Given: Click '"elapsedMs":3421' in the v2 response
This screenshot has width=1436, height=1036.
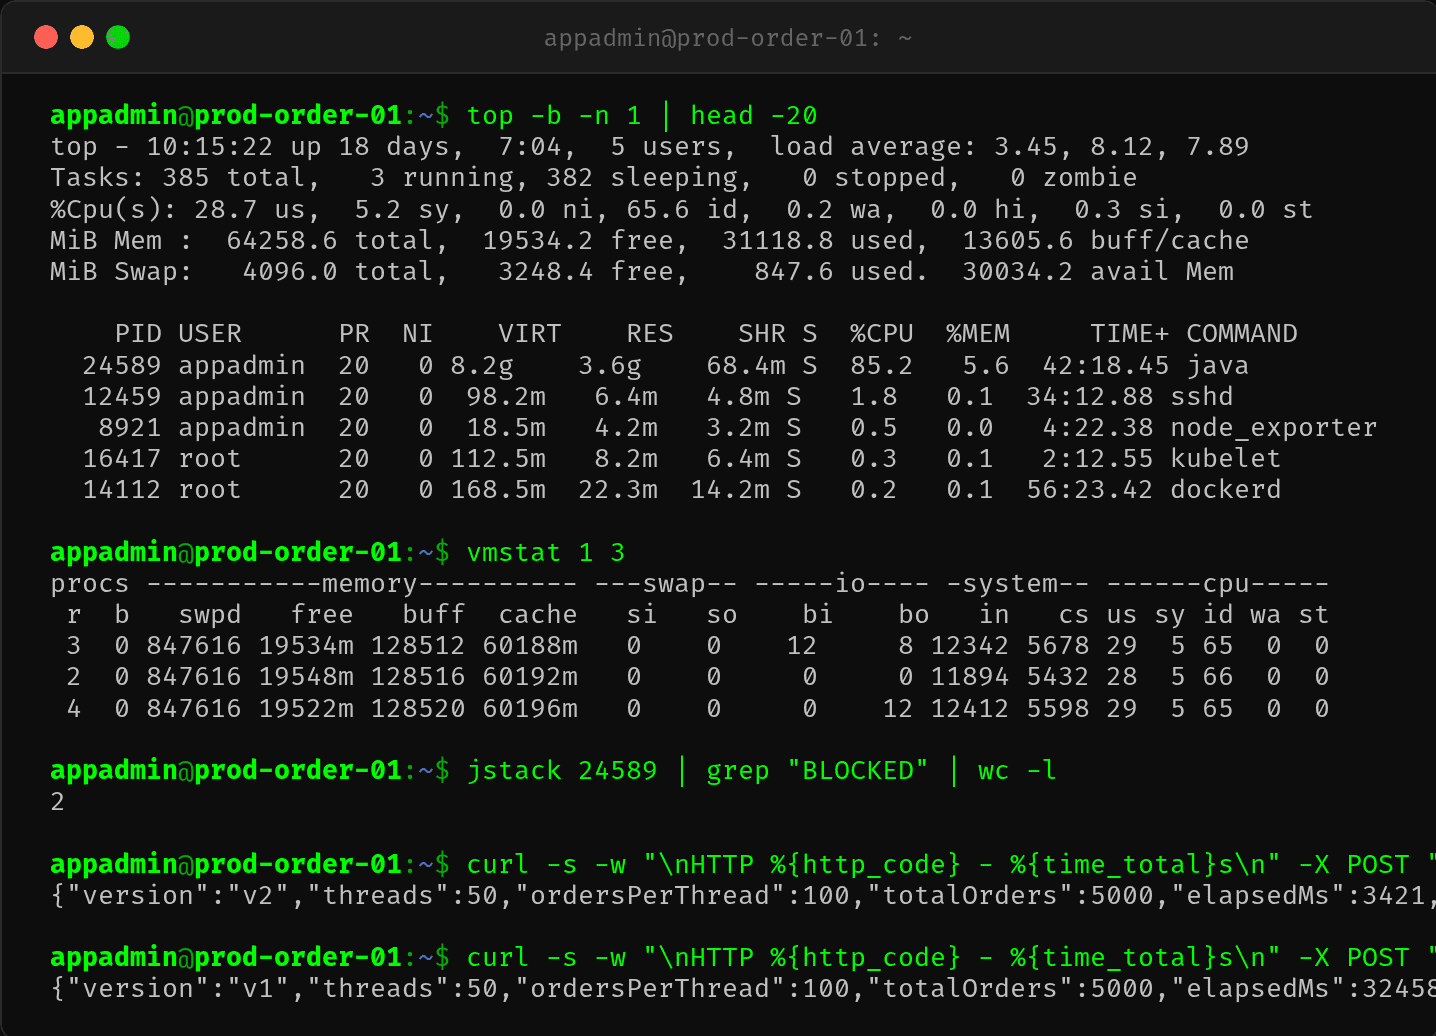Looking at the screenshot, I should tap(1297, 896).
